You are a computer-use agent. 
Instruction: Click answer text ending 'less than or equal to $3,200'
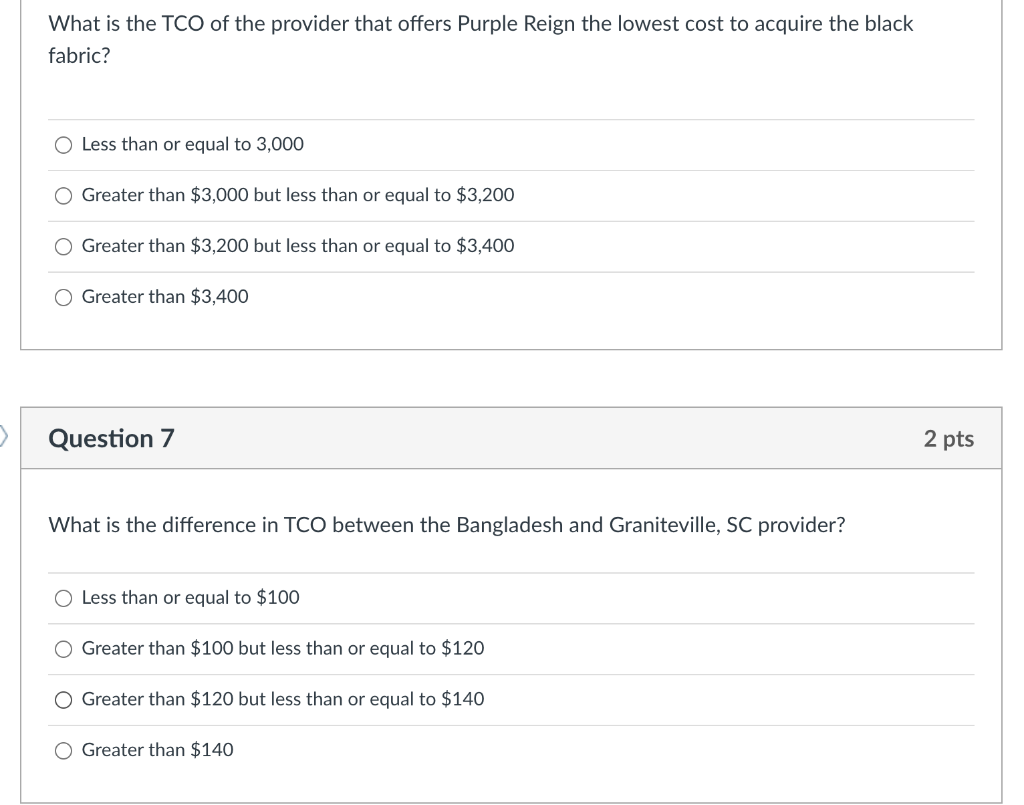point(298,195)
